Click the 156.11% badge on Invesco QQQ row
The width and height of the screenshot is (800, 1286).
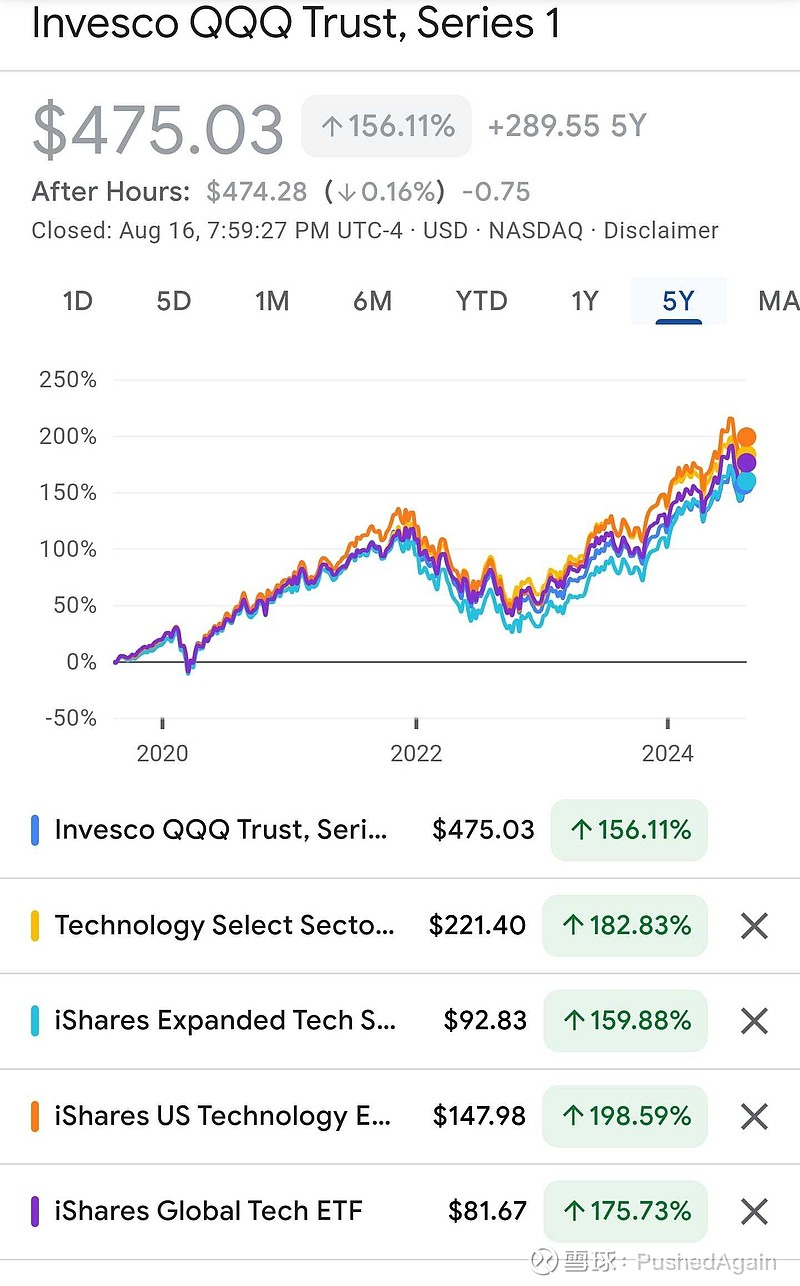tap(628, 829)
